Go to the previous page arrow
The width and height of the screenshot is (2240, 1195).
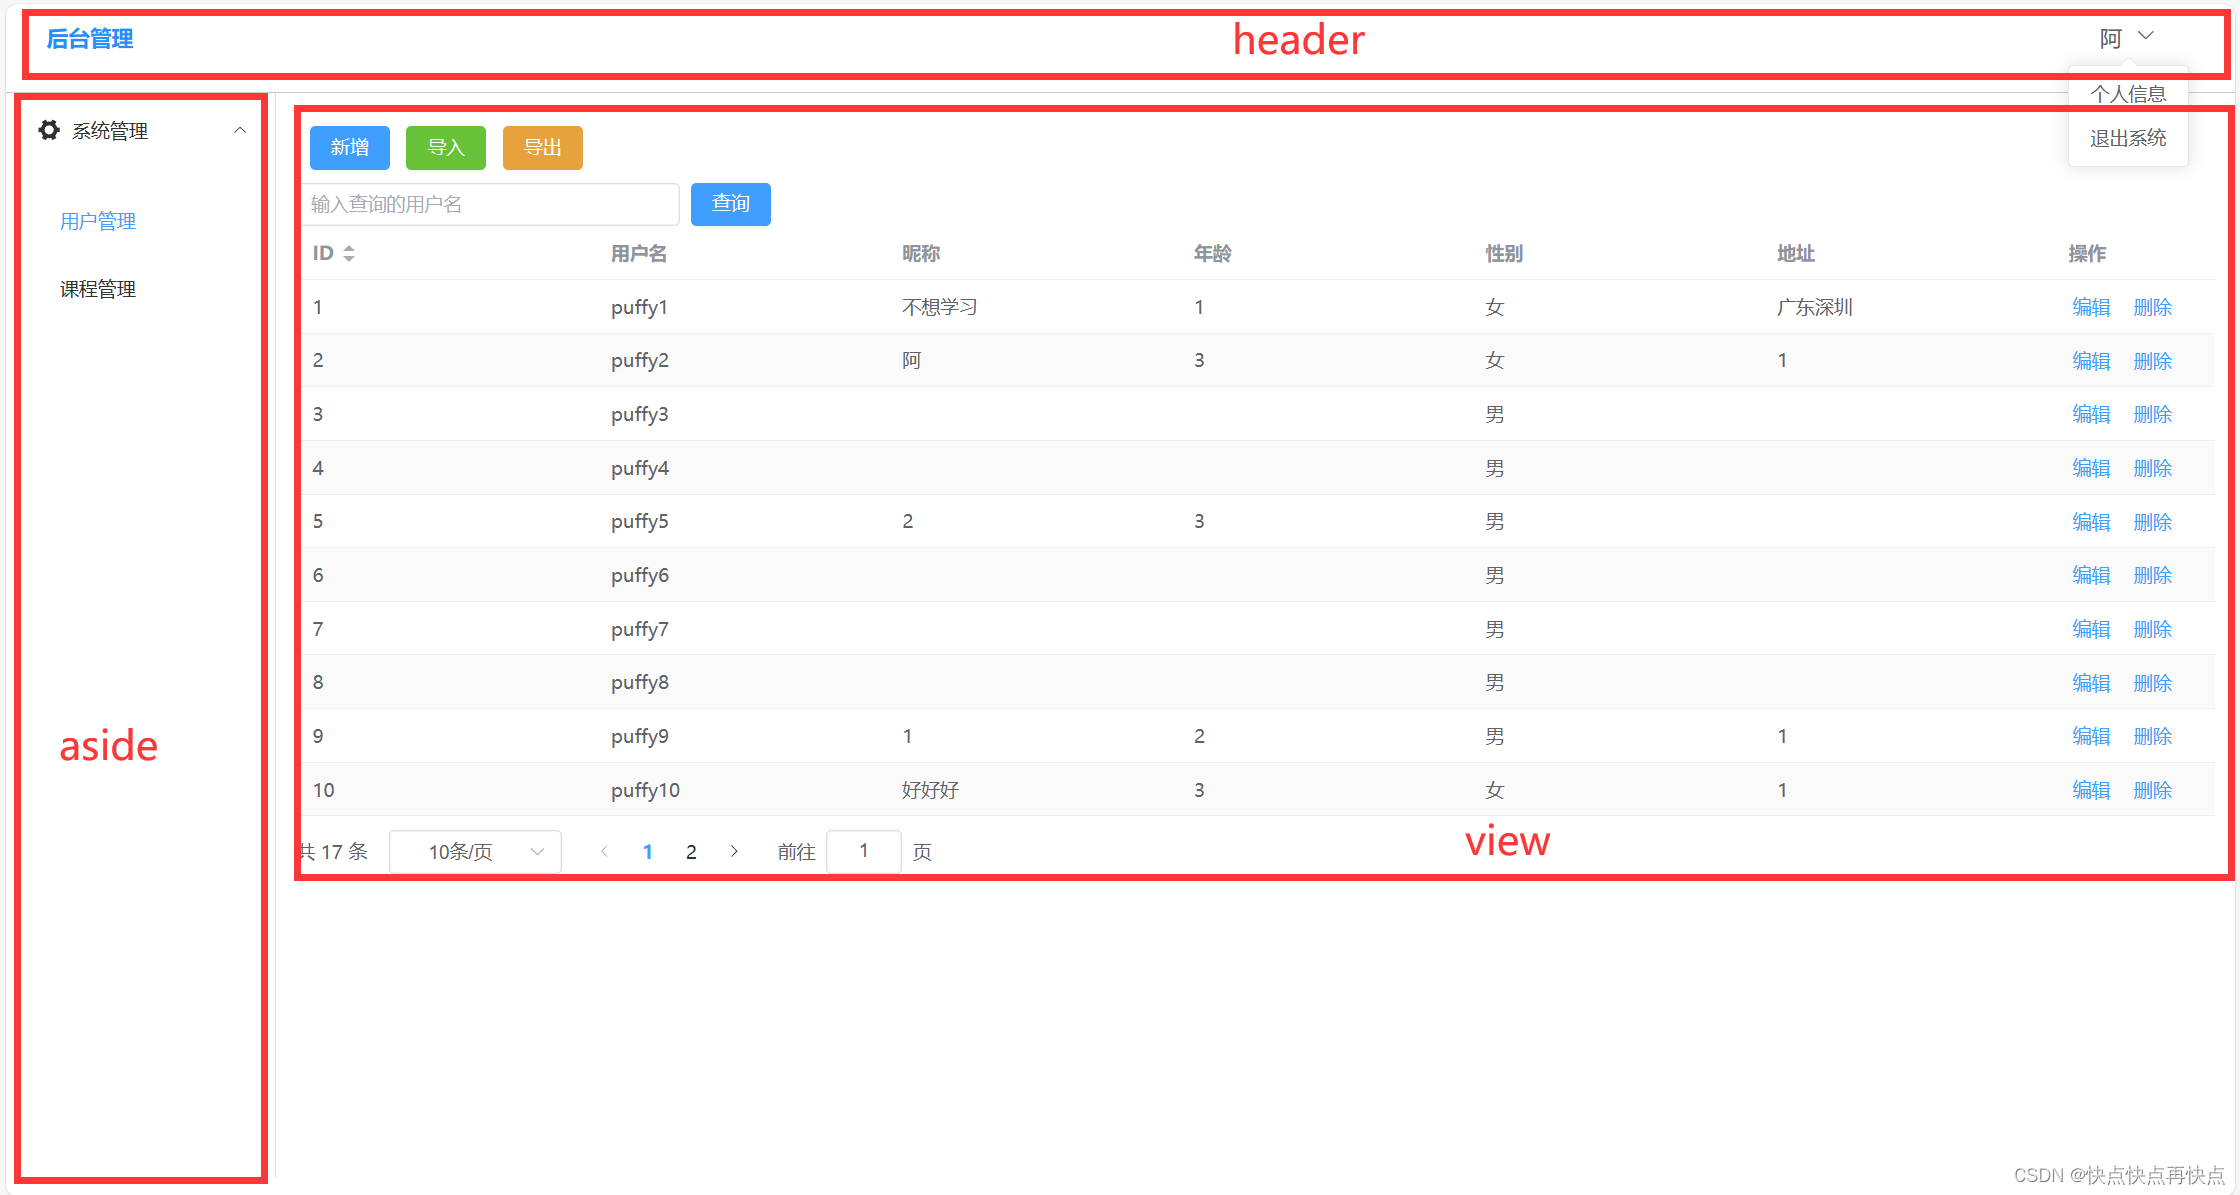(604, 851)
